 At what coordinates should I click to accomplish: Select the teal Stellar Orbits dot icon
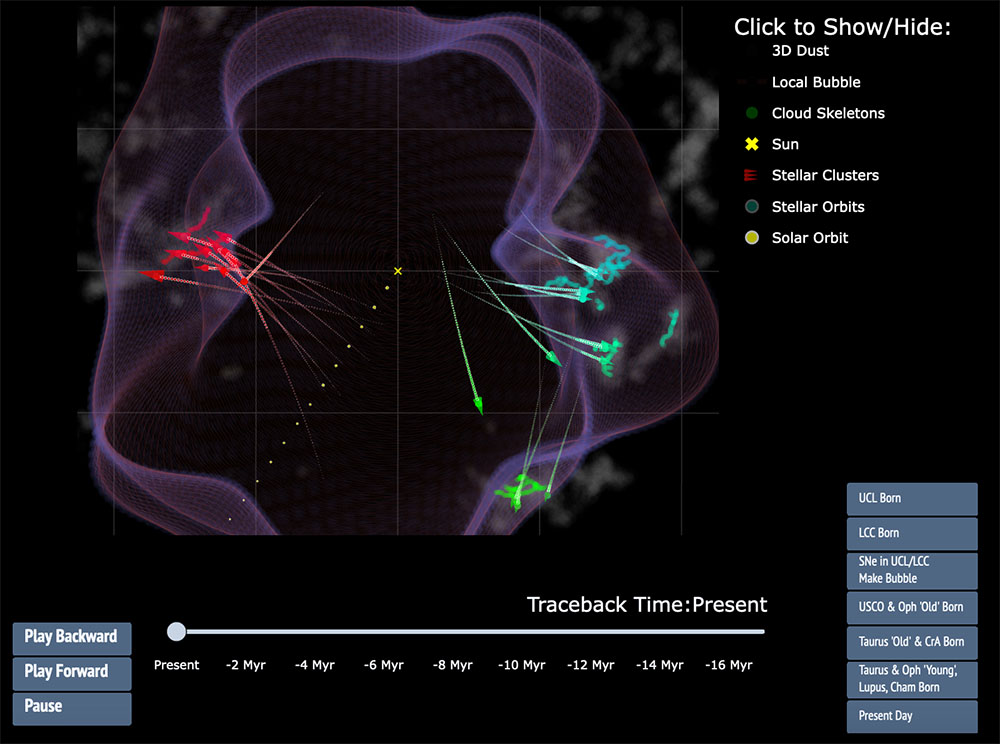(x=751, y=206)
